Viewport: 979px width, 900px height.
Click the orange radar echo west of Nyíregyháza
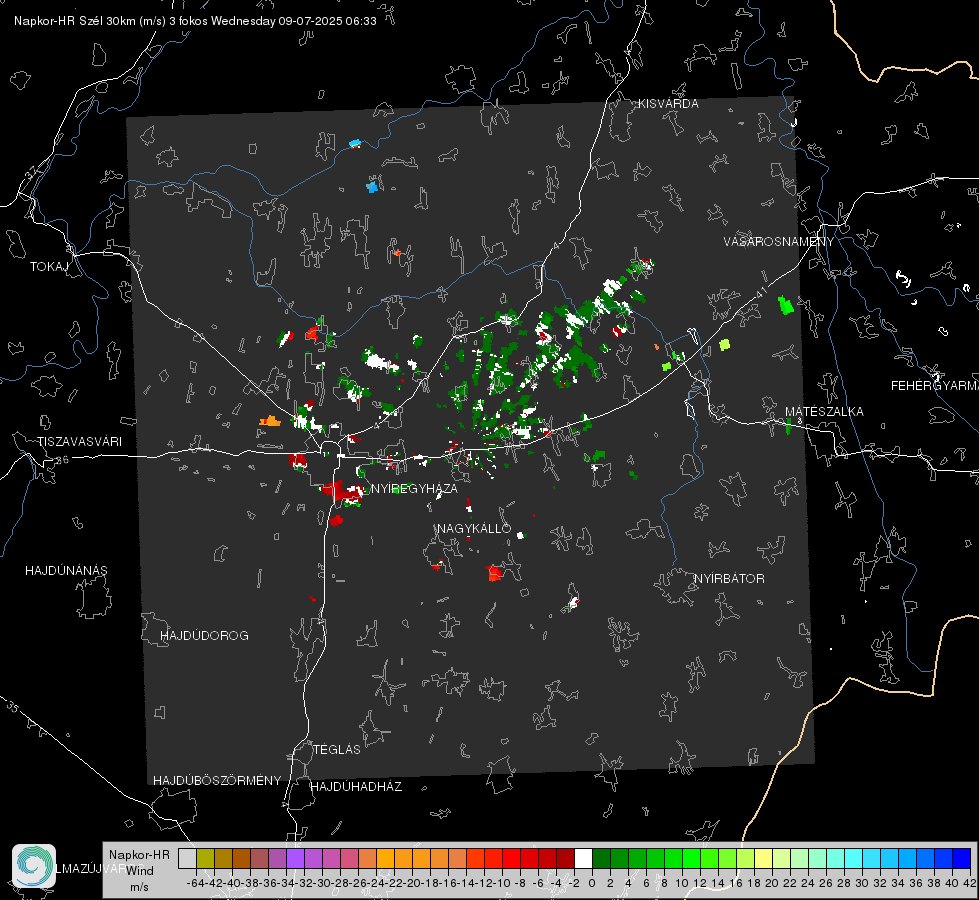click(270, 422)
